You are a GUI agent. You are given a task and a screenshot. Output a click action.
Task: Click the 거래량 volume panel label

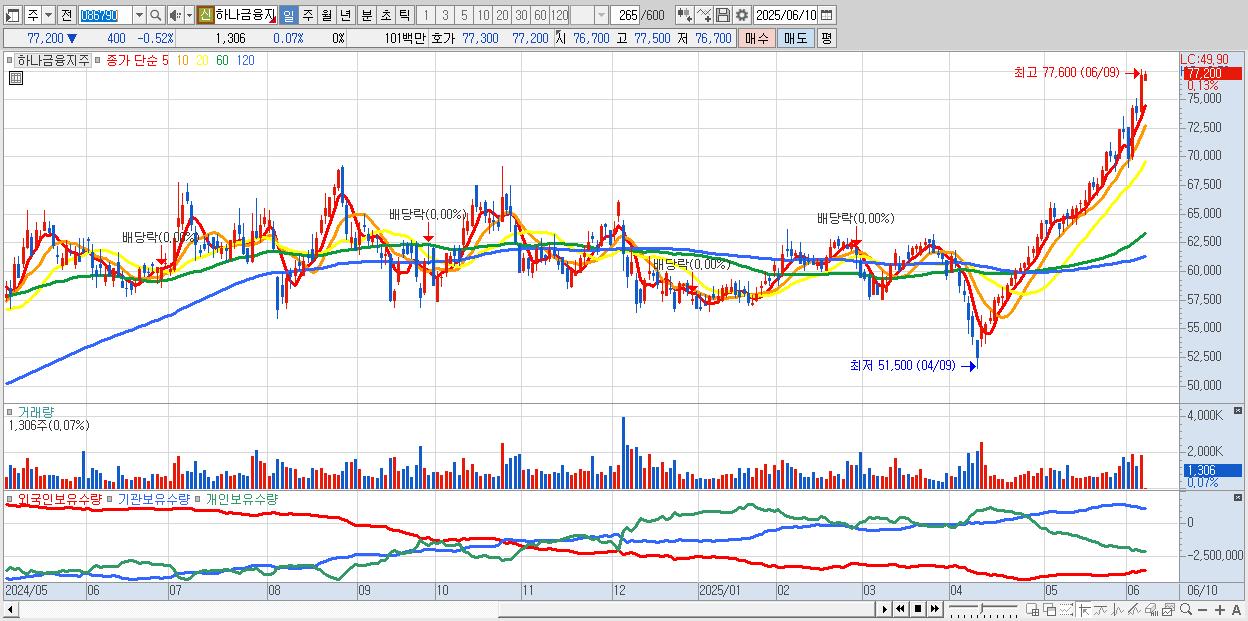point(36,411)
